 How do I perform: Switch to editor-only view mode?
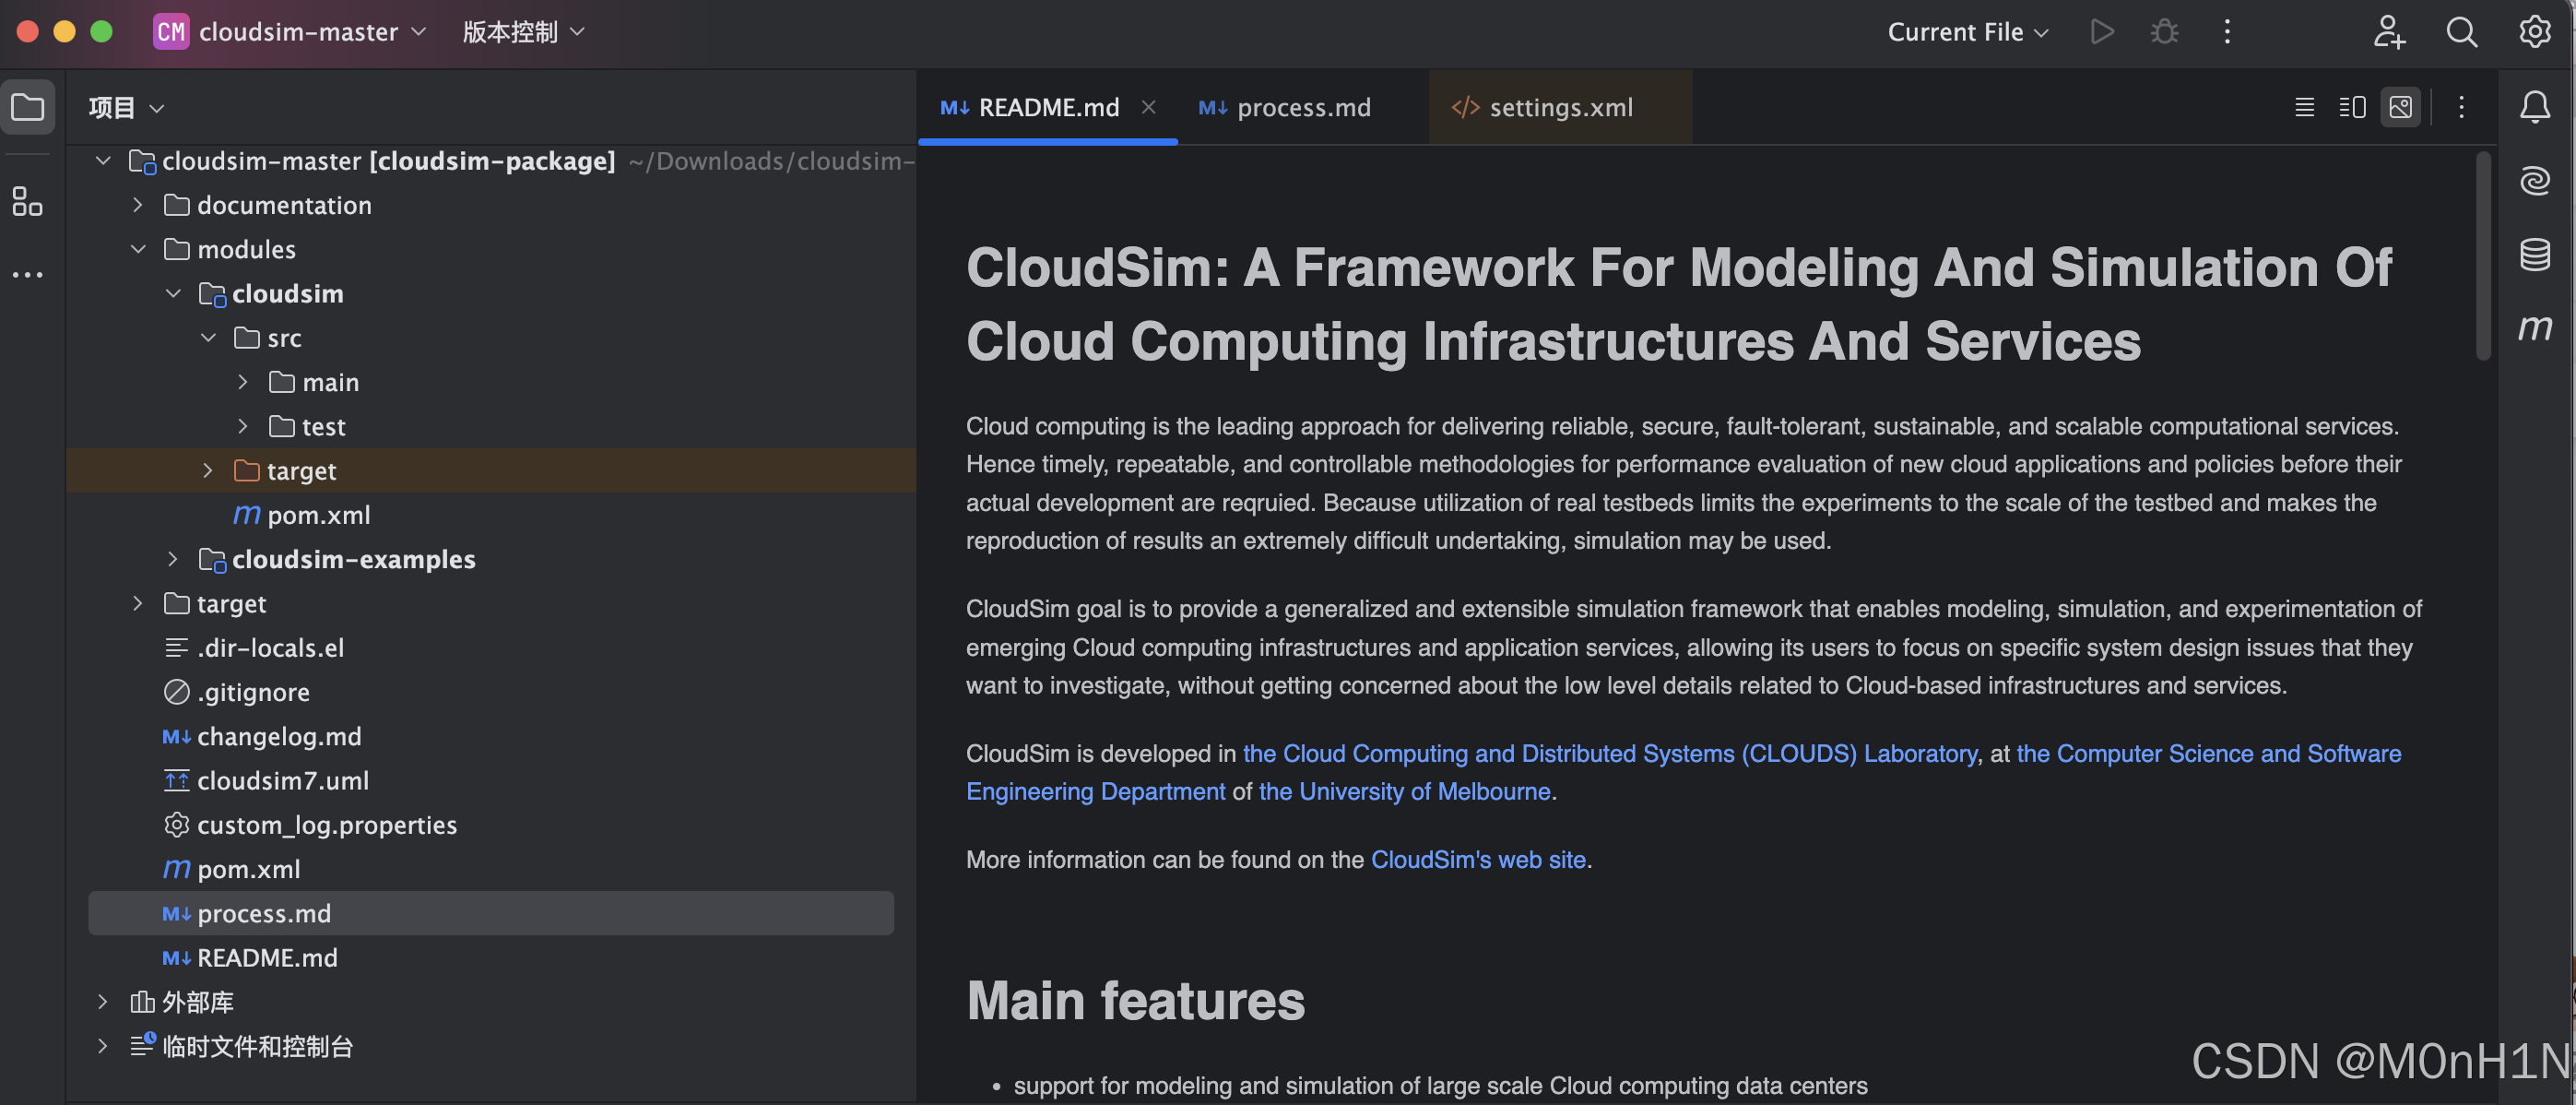[x=2304, y=107]
